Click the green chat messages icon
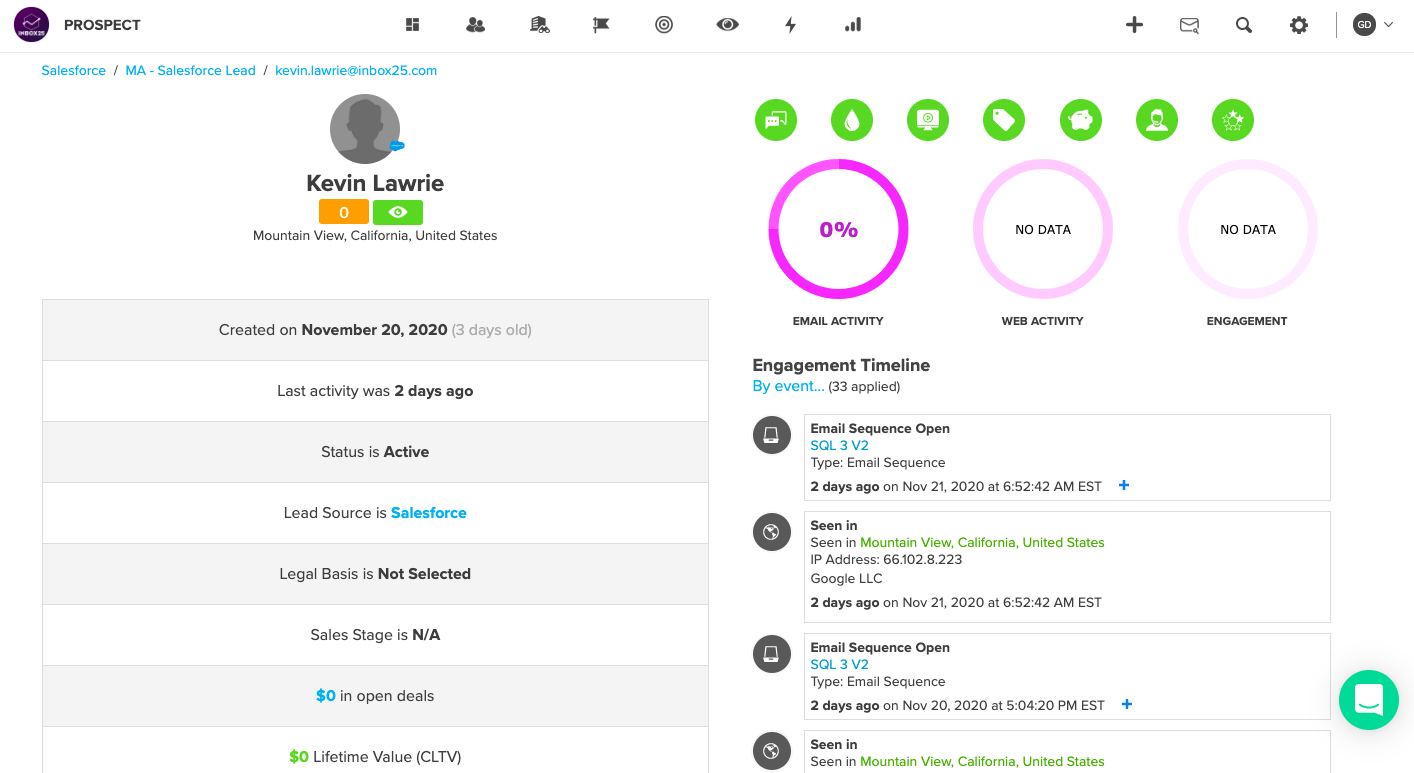1414x773 pixels. pos(776,121)
